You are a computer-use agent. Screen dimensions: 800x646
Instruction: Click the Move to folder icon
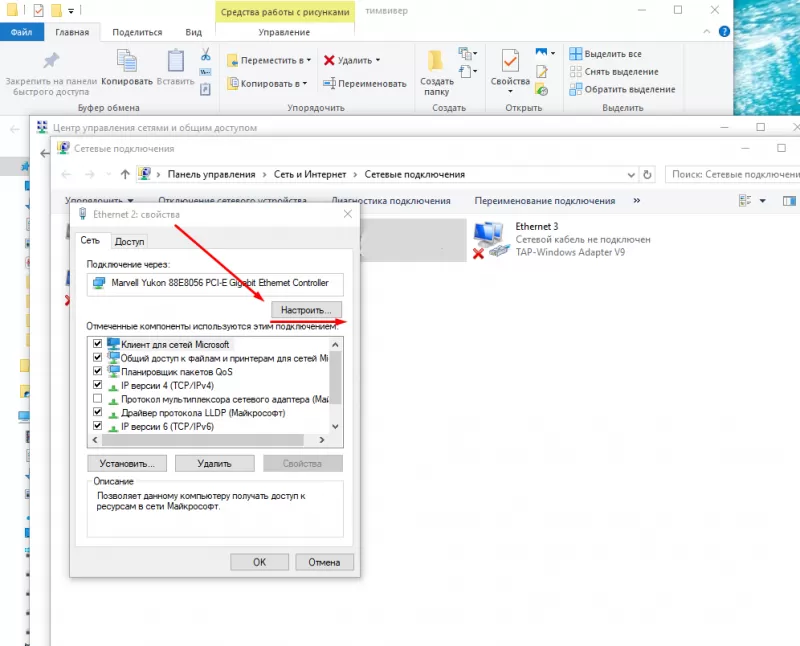tap(232, 60)
